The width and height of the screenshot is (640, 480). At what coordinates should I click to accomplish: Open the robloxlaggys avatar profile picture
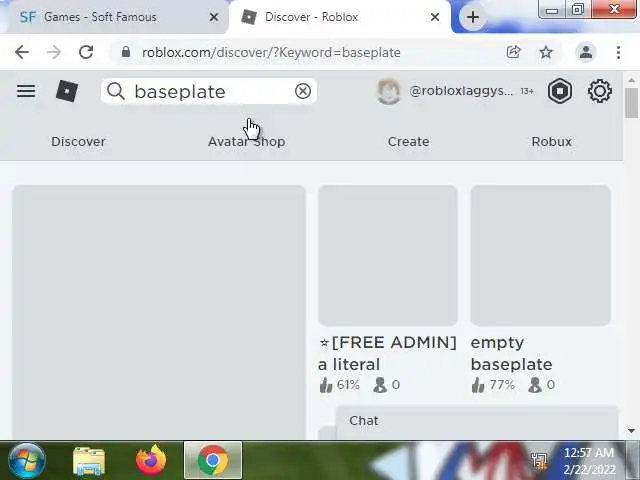pos(388,91)
